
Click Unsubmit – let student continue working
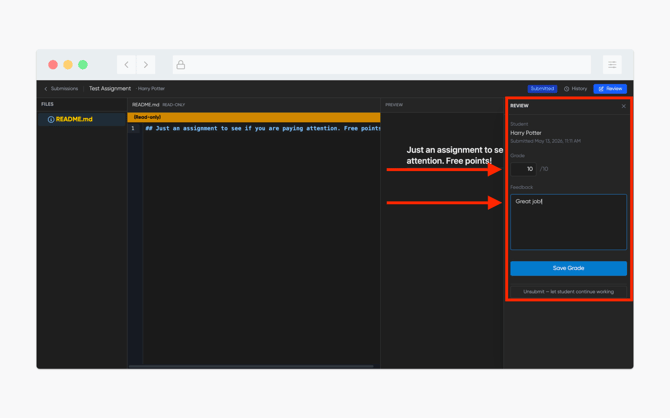[568, 291]
